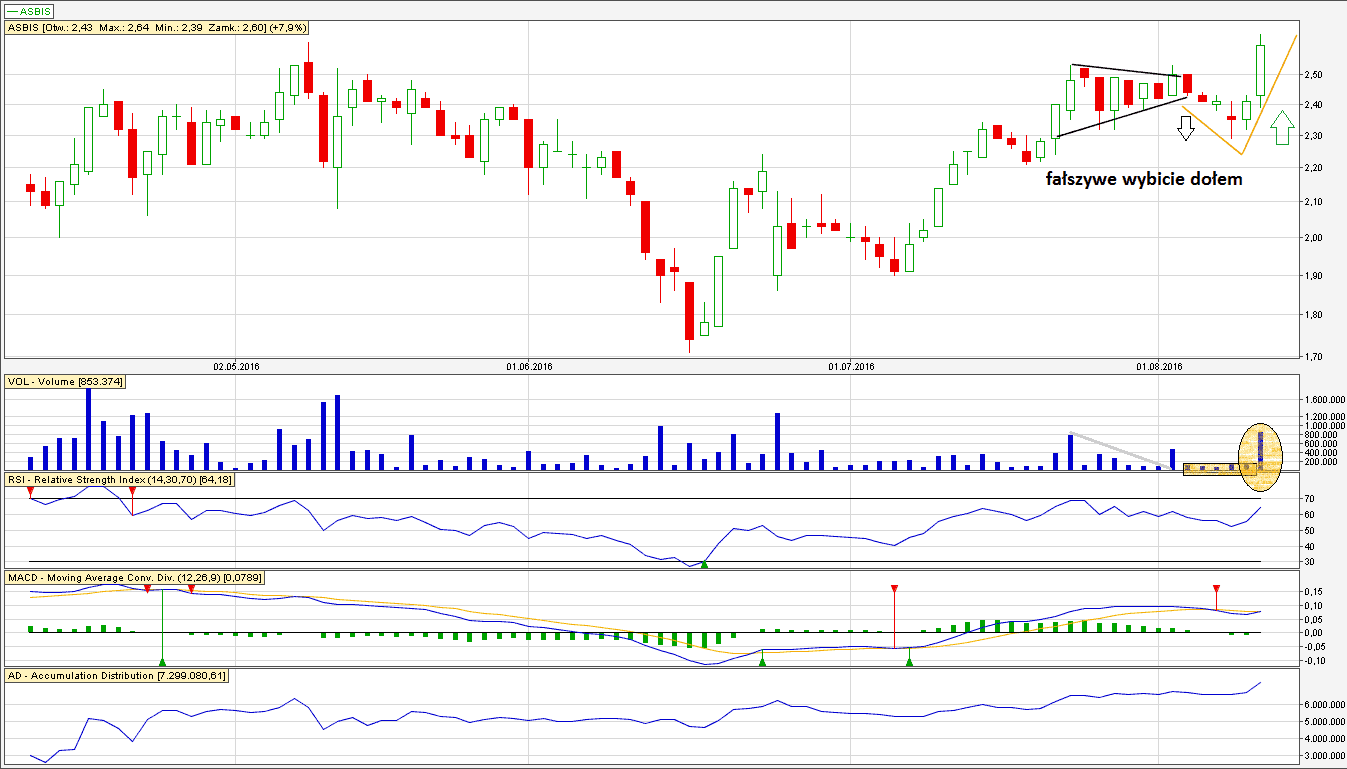The height and width of the screenshot is (769, 1347).
Task: Click the last tall green candlestick
Action: coord(1260,70)
